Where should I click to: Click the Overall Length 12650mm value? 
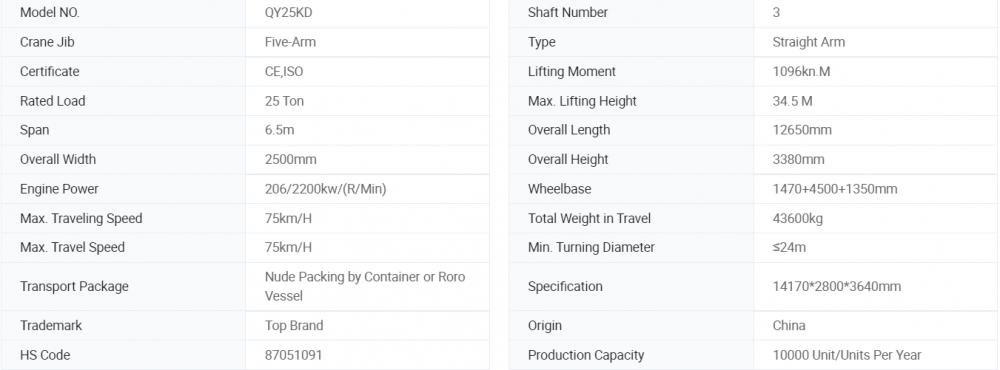coord(802,130)
